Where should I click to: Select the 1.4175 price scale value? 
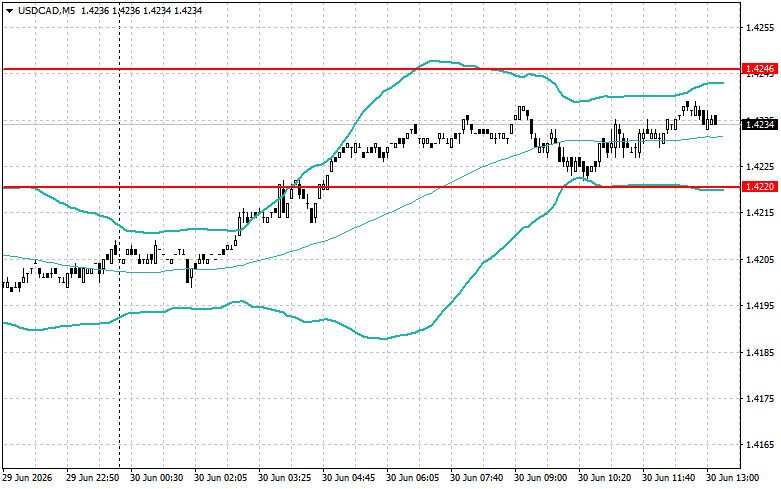point(760,399)
